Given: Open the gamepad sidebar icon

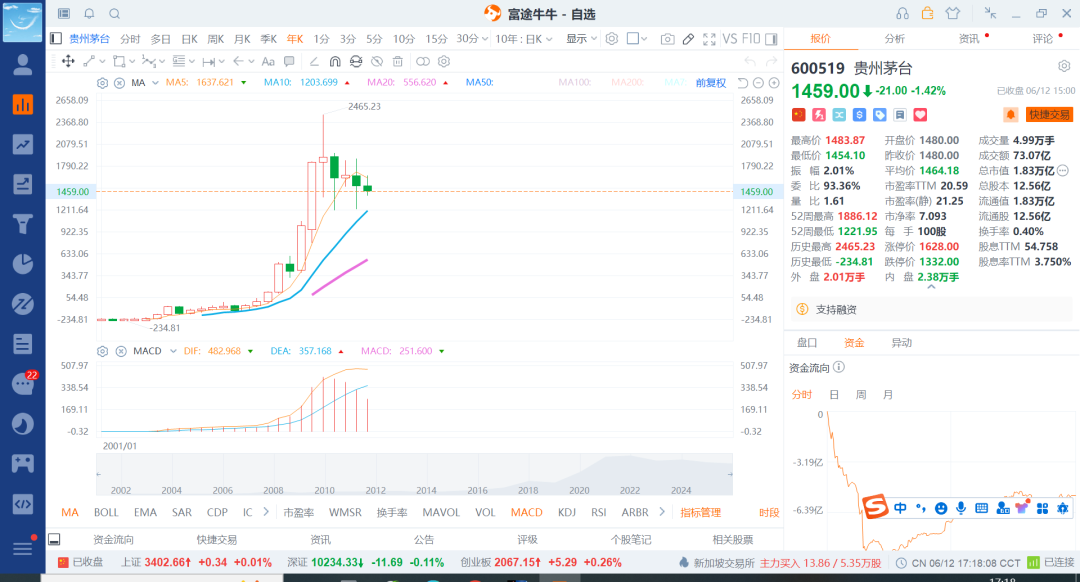Looking at the screenshot, I should (x=23, y=463).
